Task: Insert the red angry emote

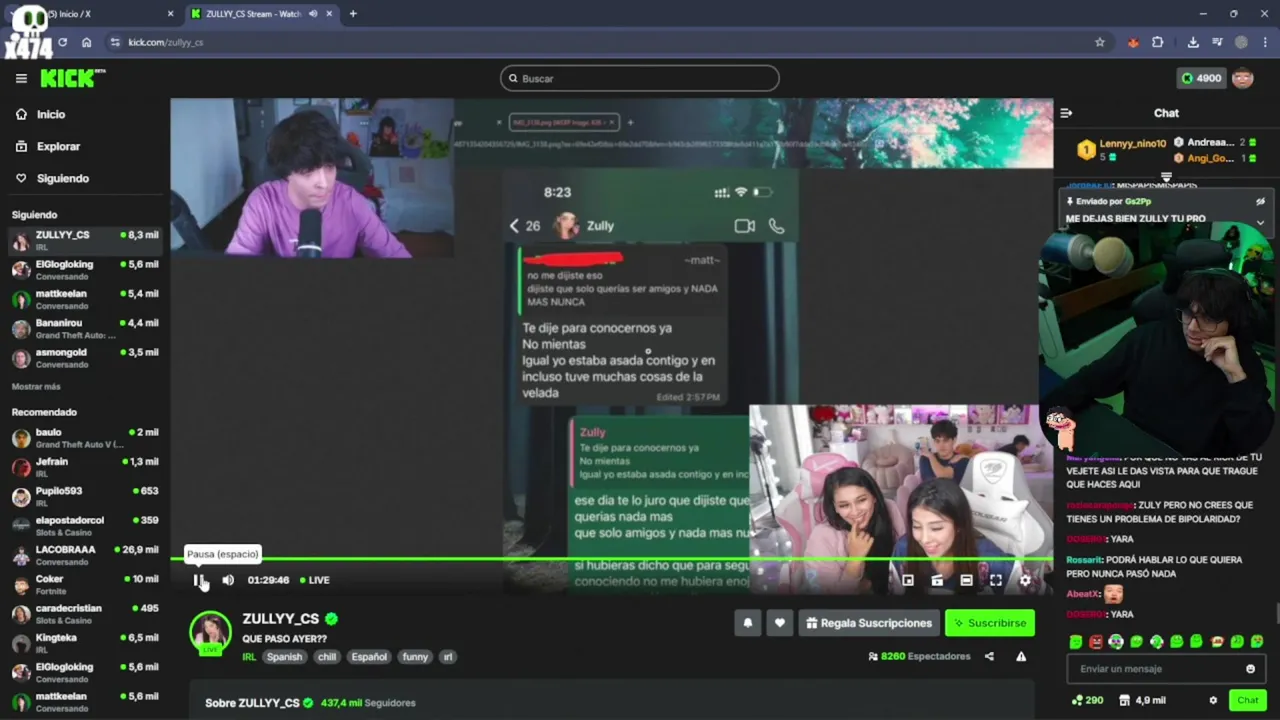Action: [x=1096, y=642]
